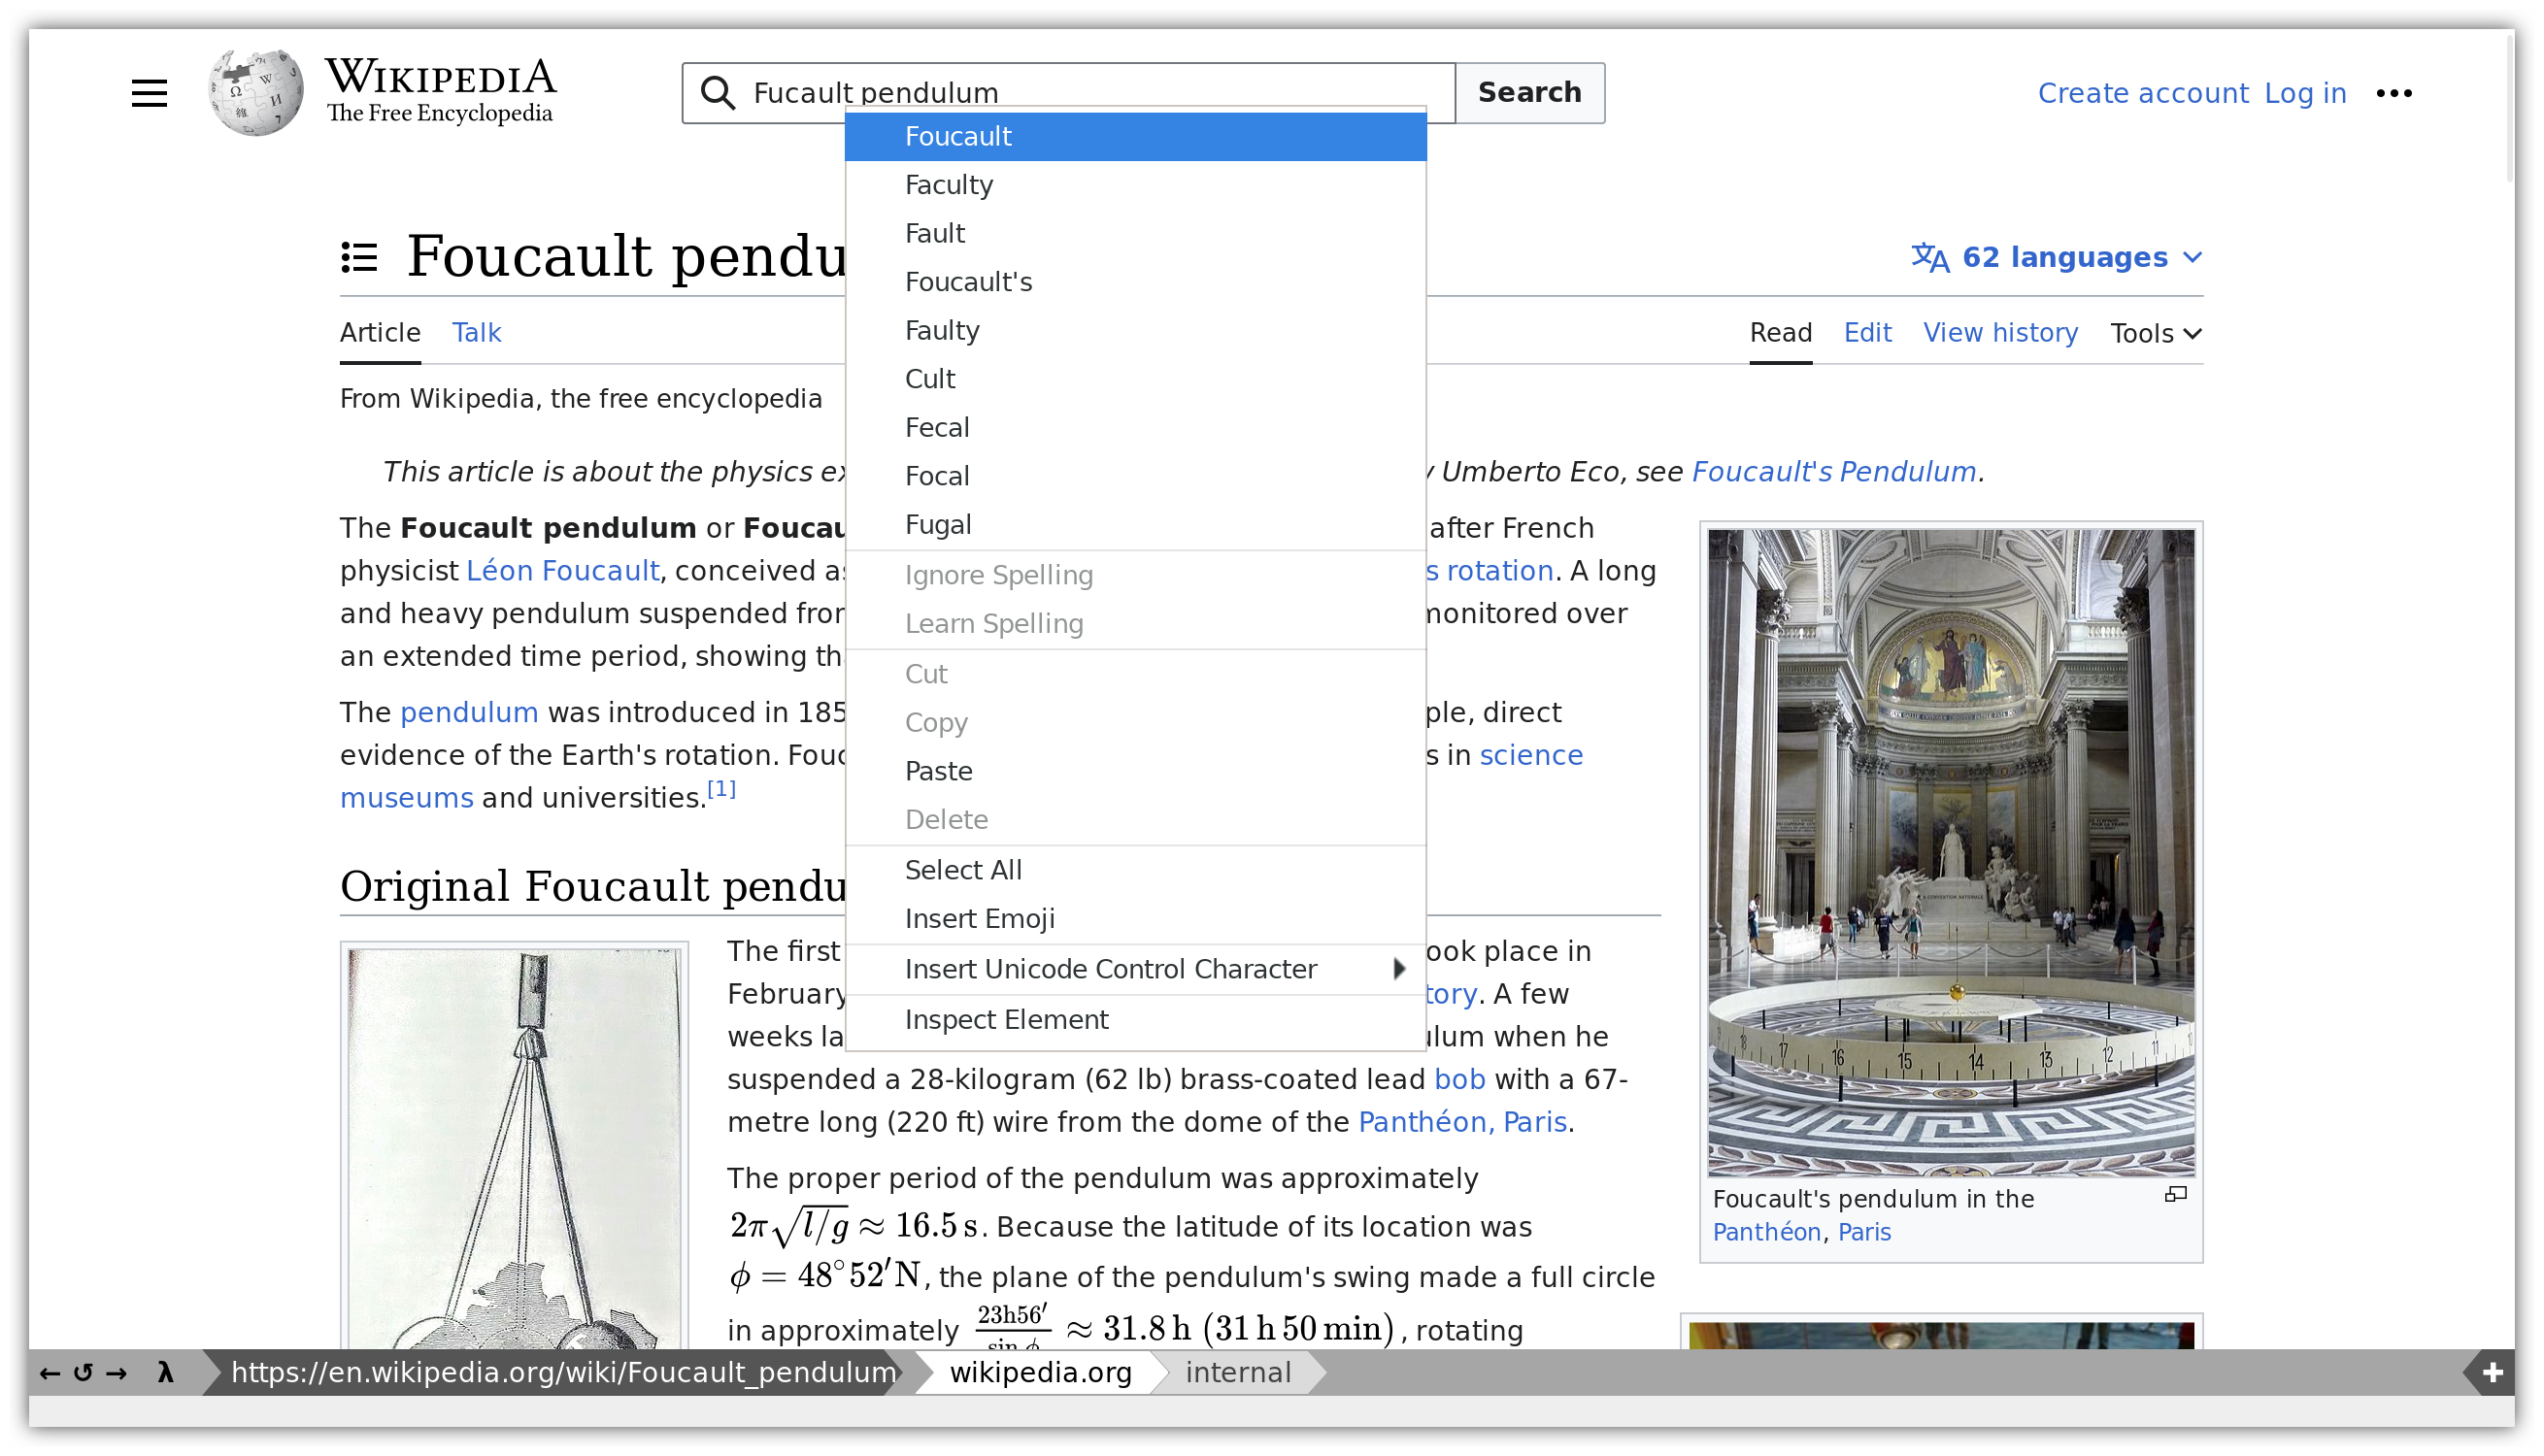
Task: Choose the Foucault spelling suggestion
Action: point(1135,136)
